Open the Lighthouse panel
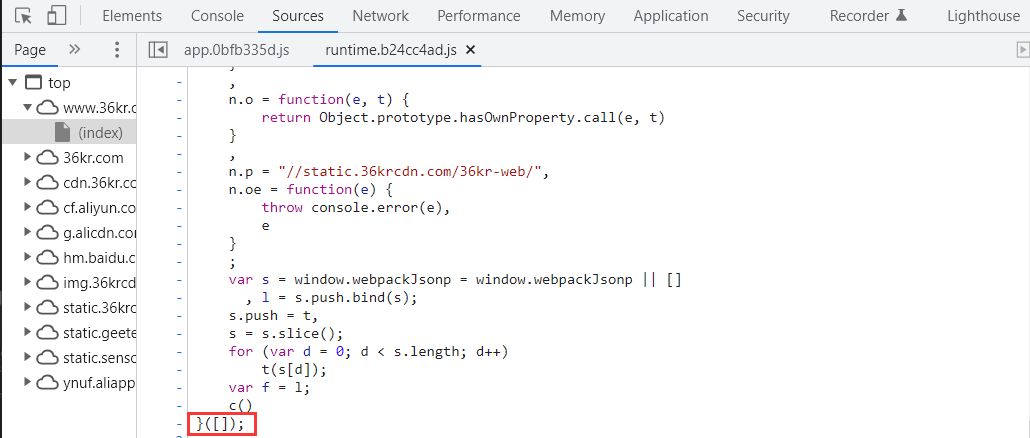1030x438 pixels. [983, 16]
